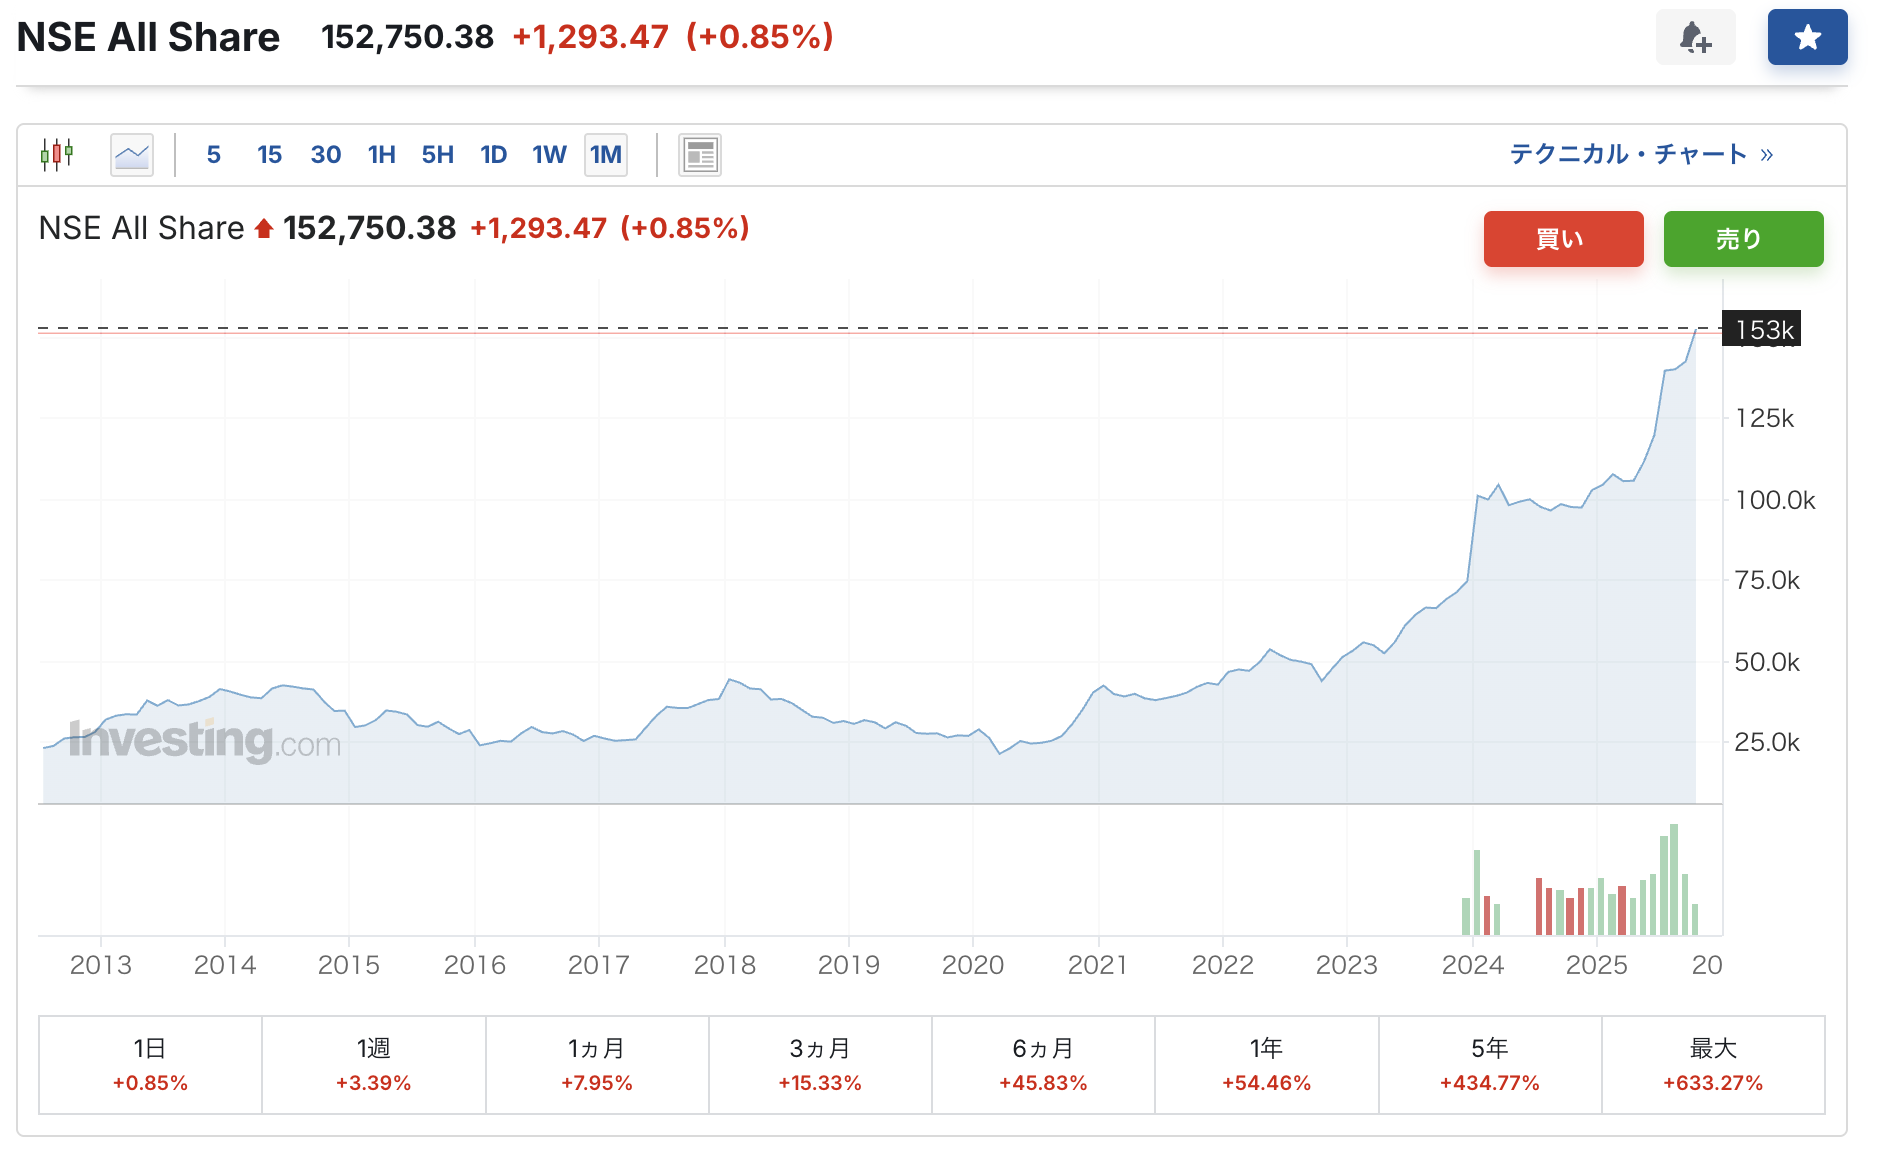Select the 5-minute interval
The width and height of the screenshot is (1888, 1170).
[213, 155]
